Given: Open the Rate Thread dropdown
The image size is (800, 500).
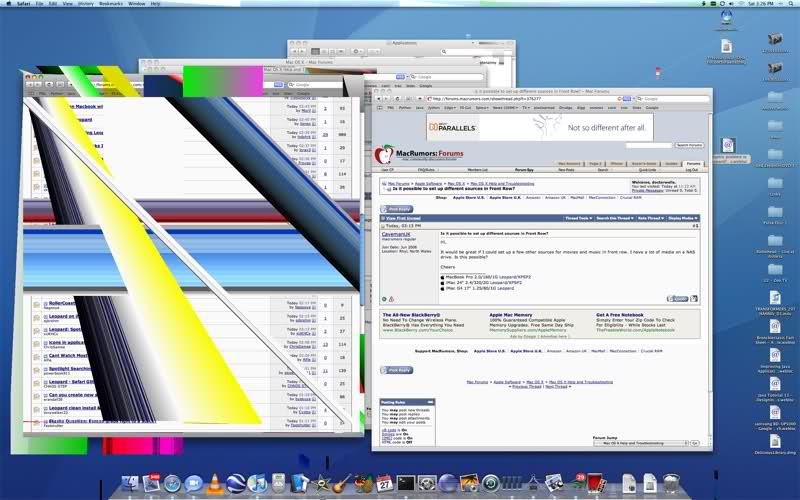Looking at the screenshot, I should coord(651,218).
